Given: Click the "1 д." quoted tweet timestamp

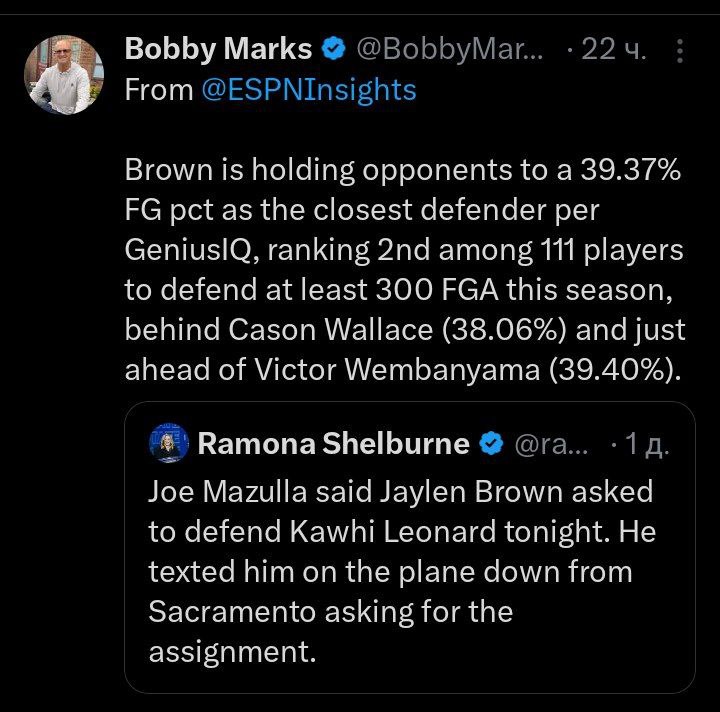Looking at the screenshot, I should [x=646, y=444].
